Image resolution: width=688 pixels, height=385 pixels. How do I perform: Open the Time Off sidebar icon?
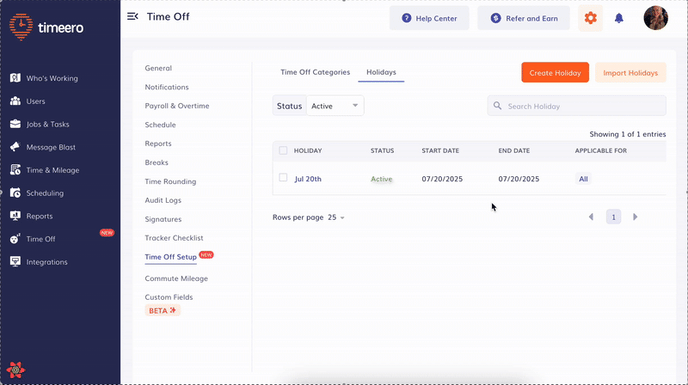pos(15,238)
